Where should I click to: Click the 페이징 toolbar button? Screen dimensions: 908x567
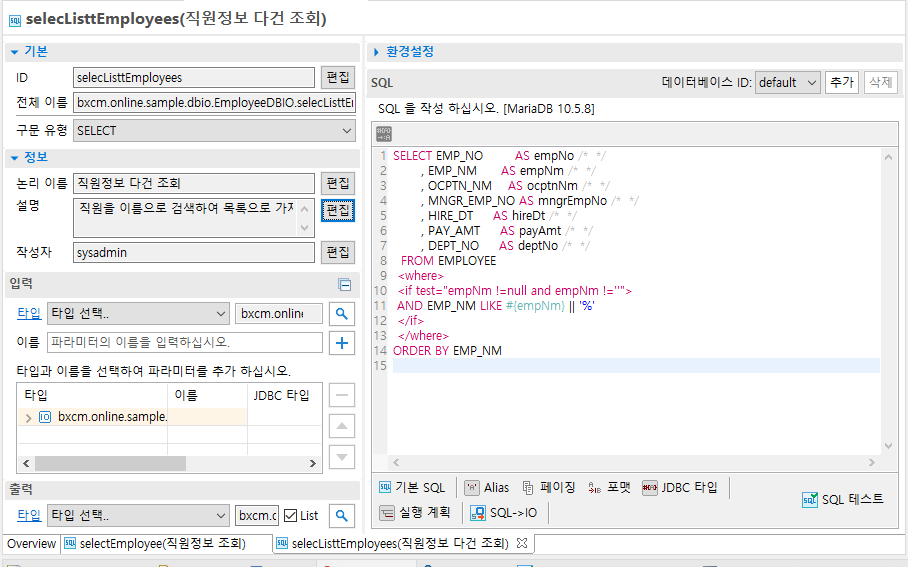[548, 487]
